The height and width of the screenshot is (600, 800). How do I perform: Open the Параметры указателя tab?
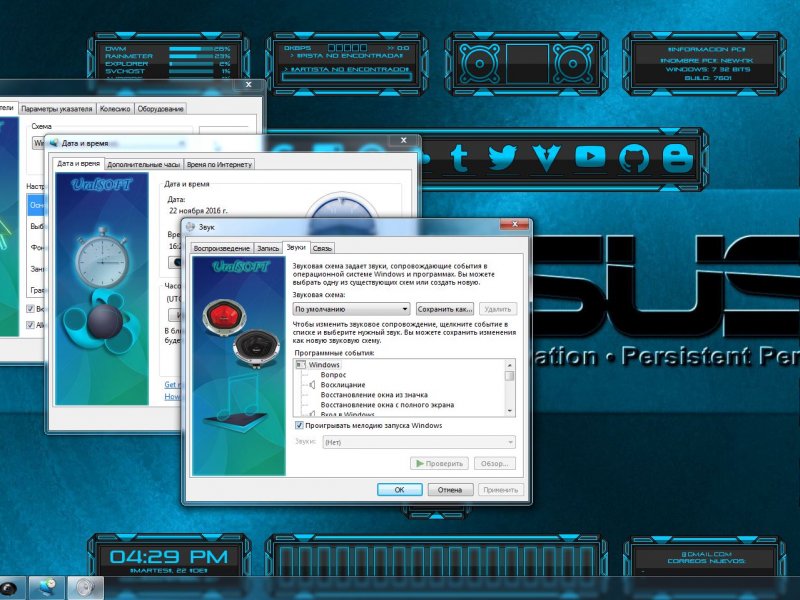tap(57, 109)
